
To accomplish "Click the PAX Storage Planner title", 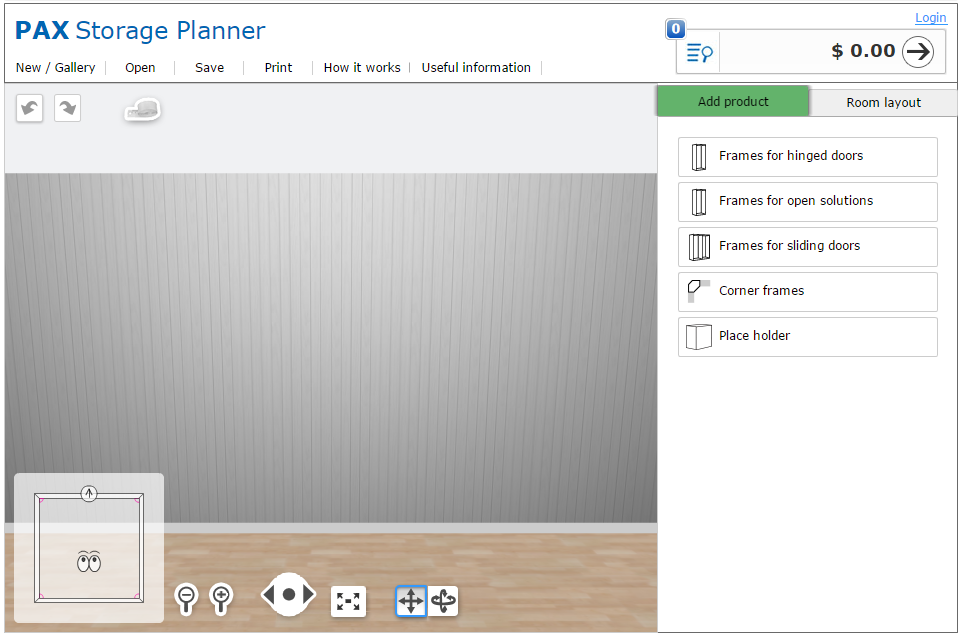I will [140, 30].
